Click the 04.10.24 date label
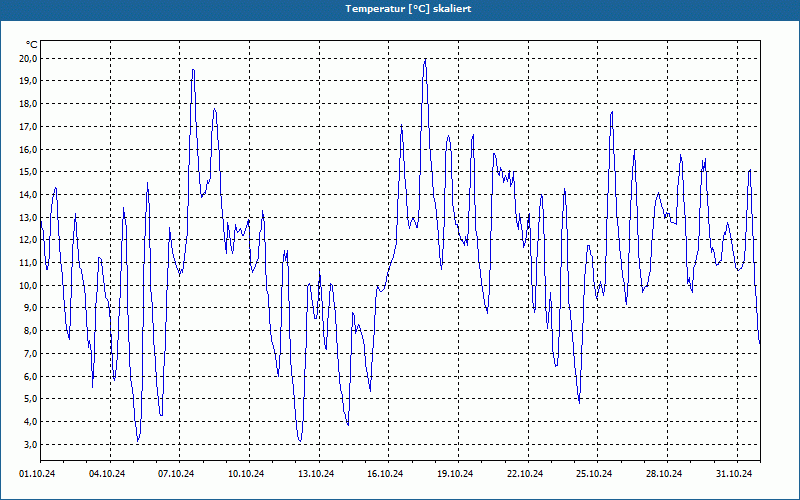 coord(107,474)
